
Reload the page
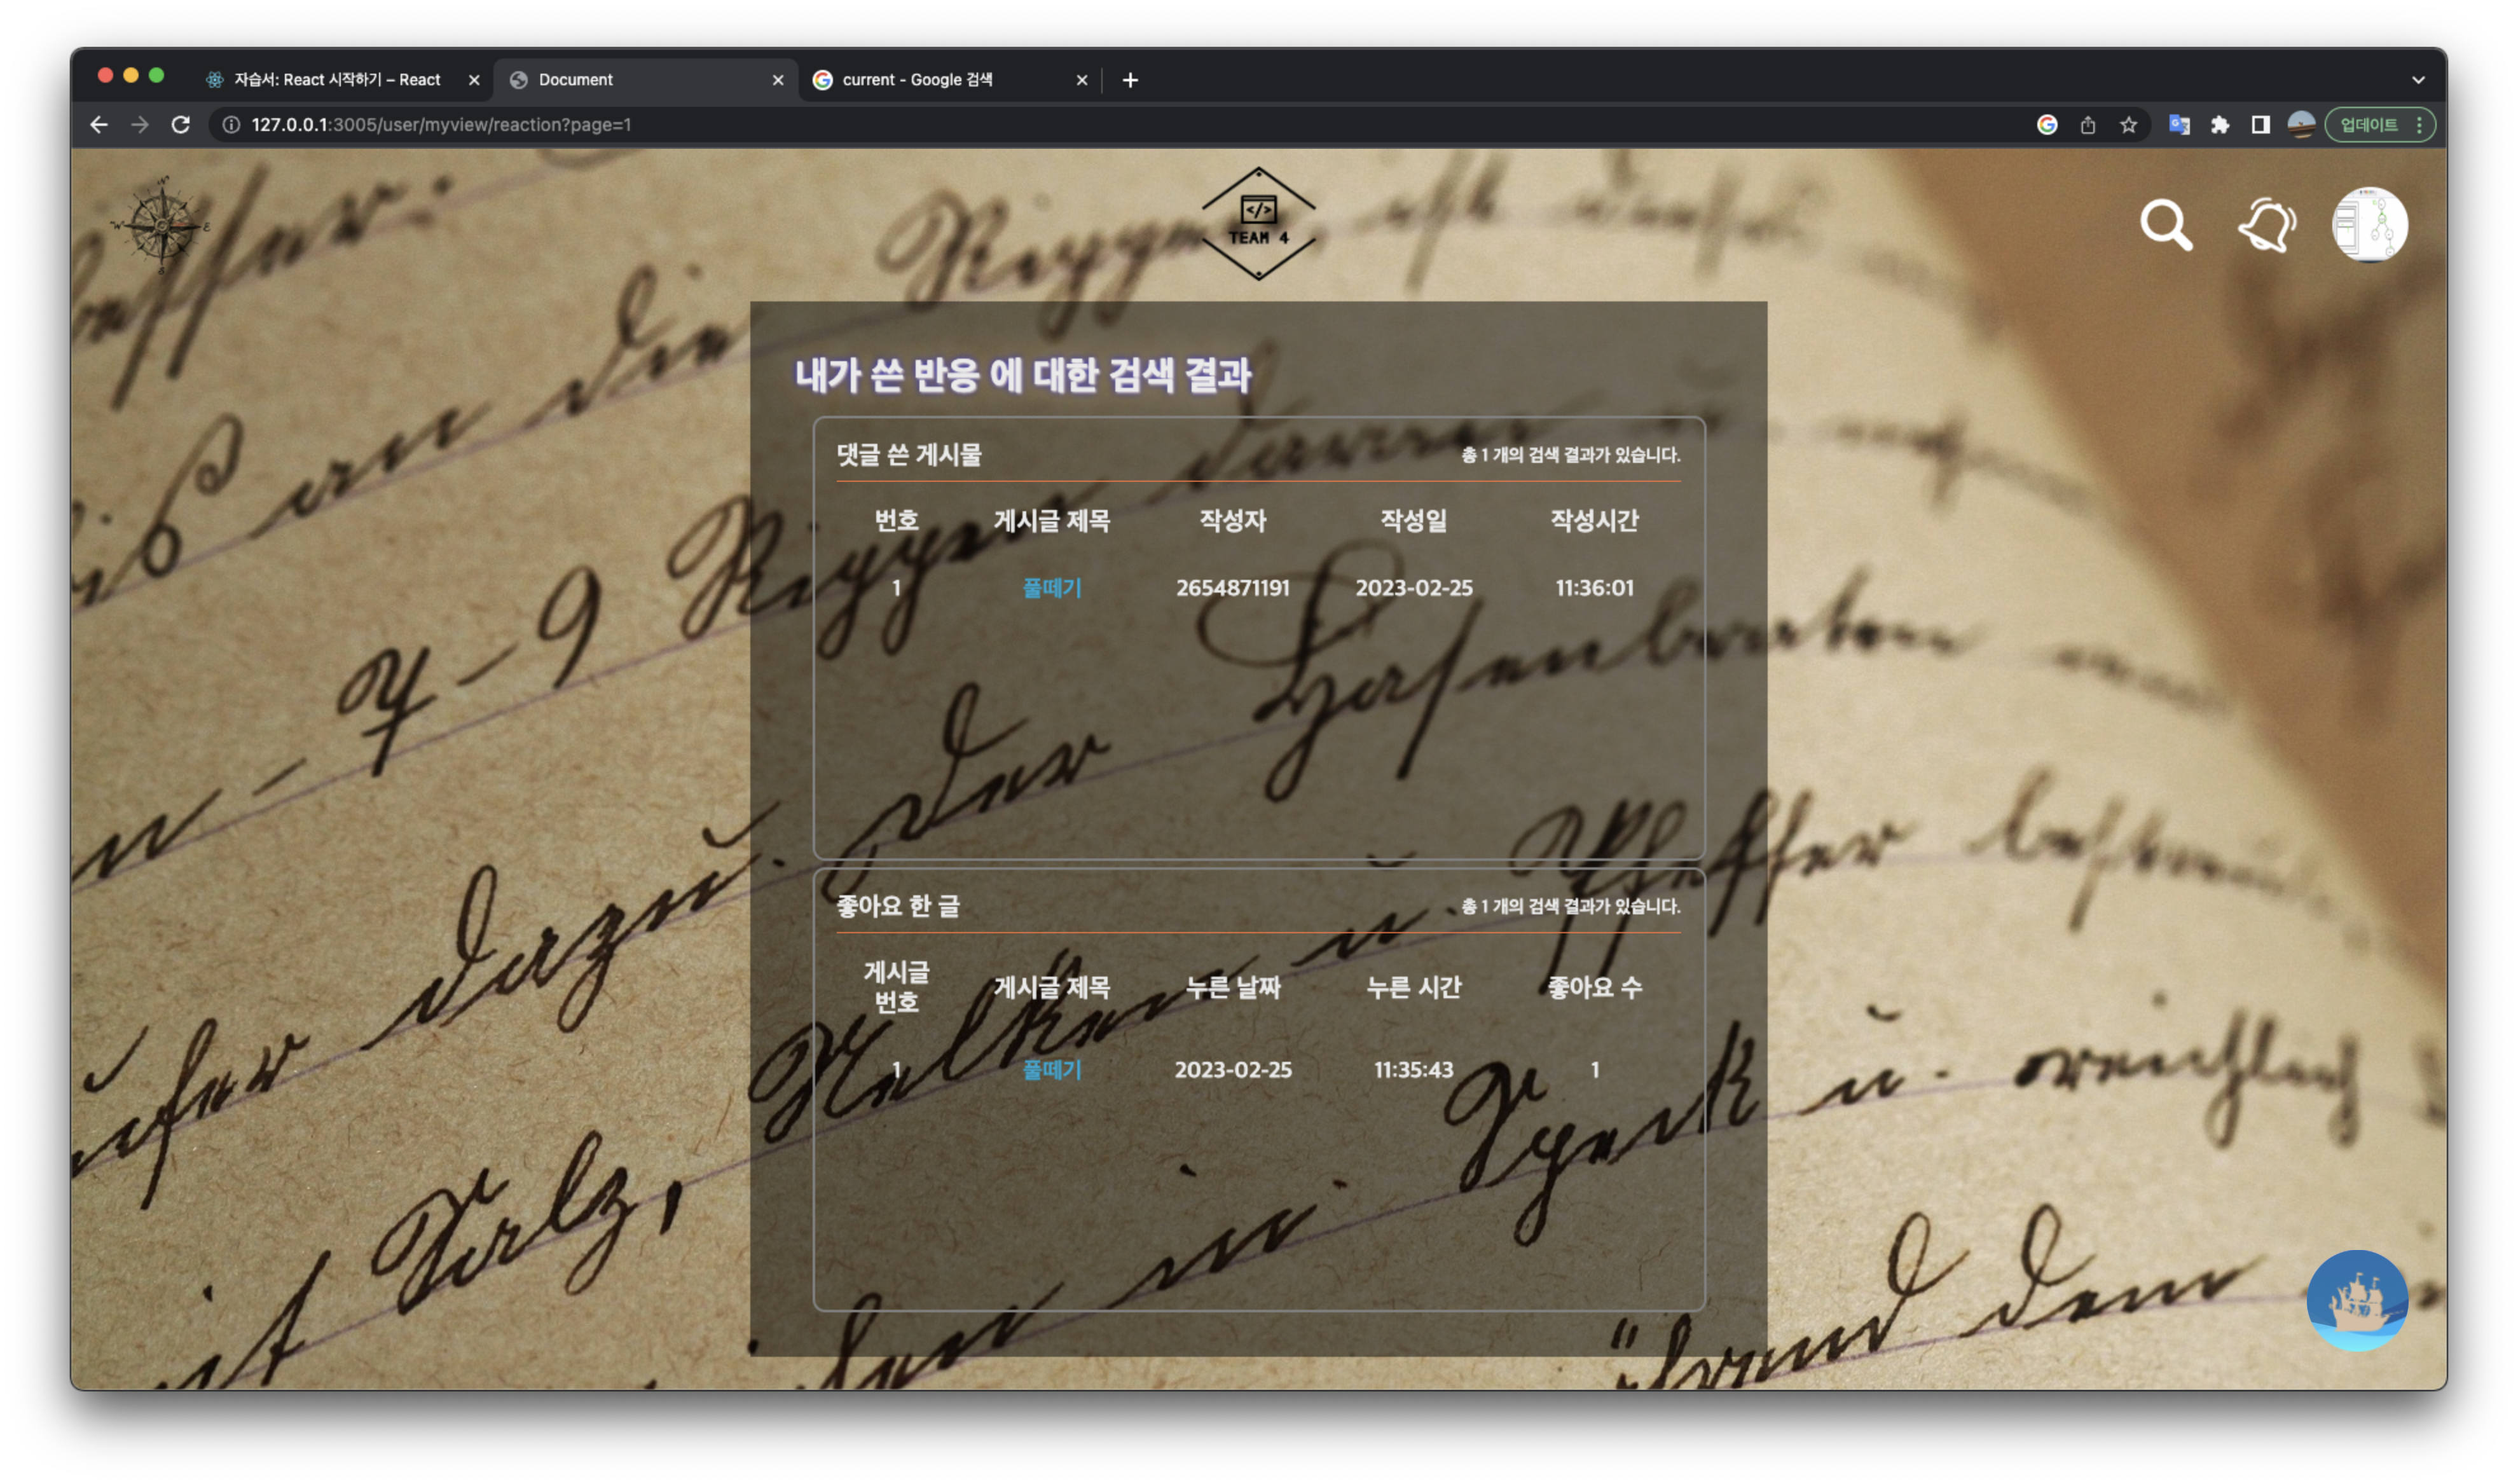click(181, 125)
